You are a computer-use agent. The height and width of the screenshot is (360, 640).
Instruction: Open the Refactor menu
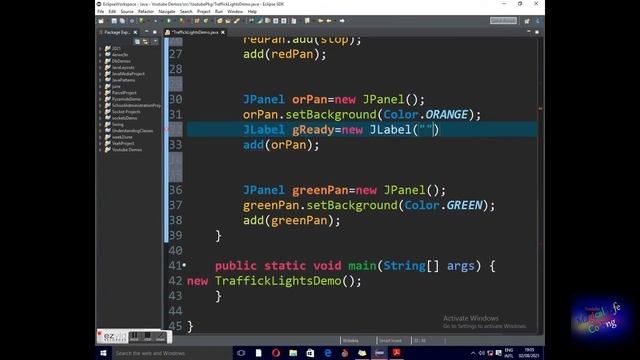(x=146, y=11)
